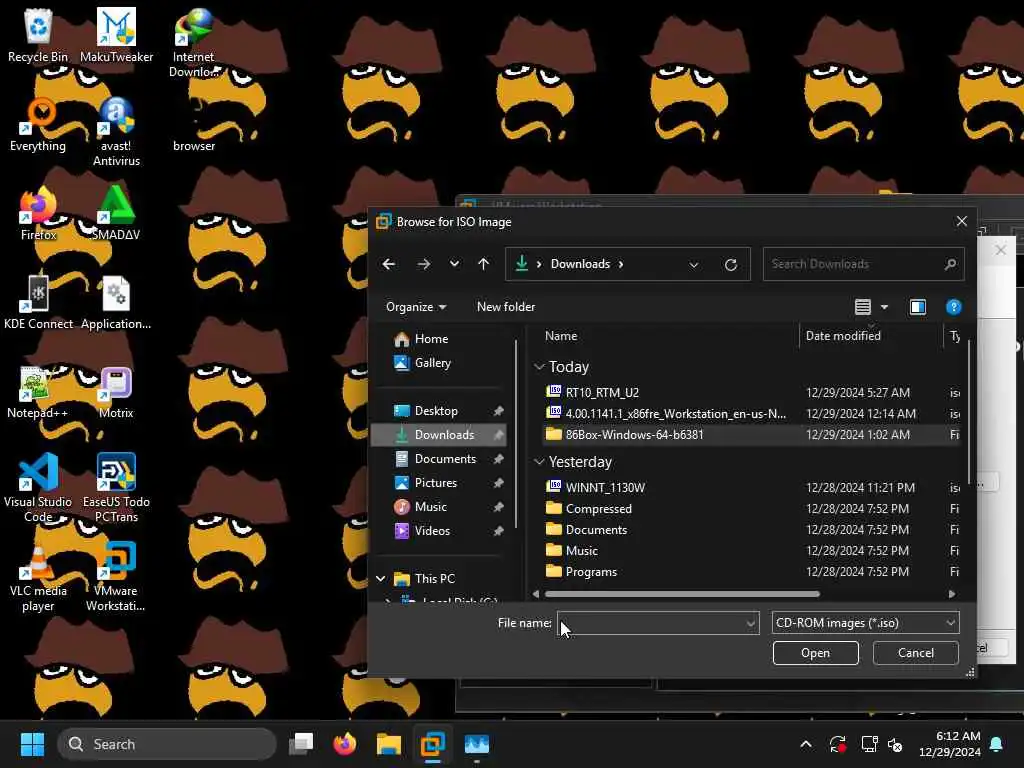Select the Notepad++ desktop icon

[38, 391]
